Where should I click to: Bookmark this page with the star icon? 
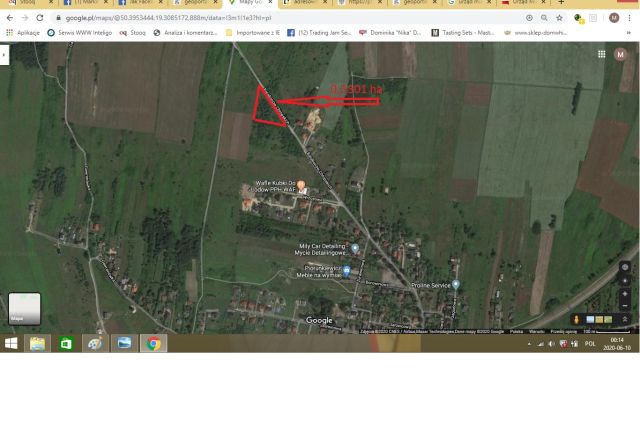point(559,18)
